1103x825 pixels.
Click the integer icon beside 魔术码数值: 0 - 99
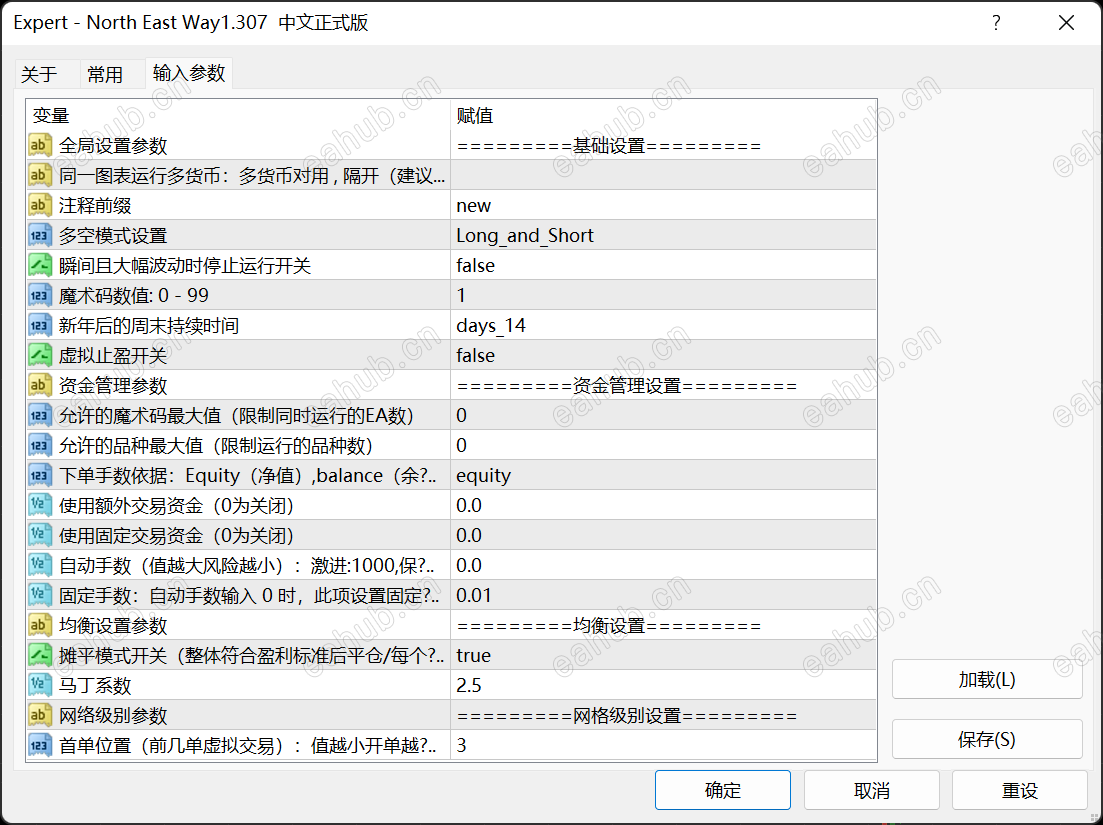[40, 295]
